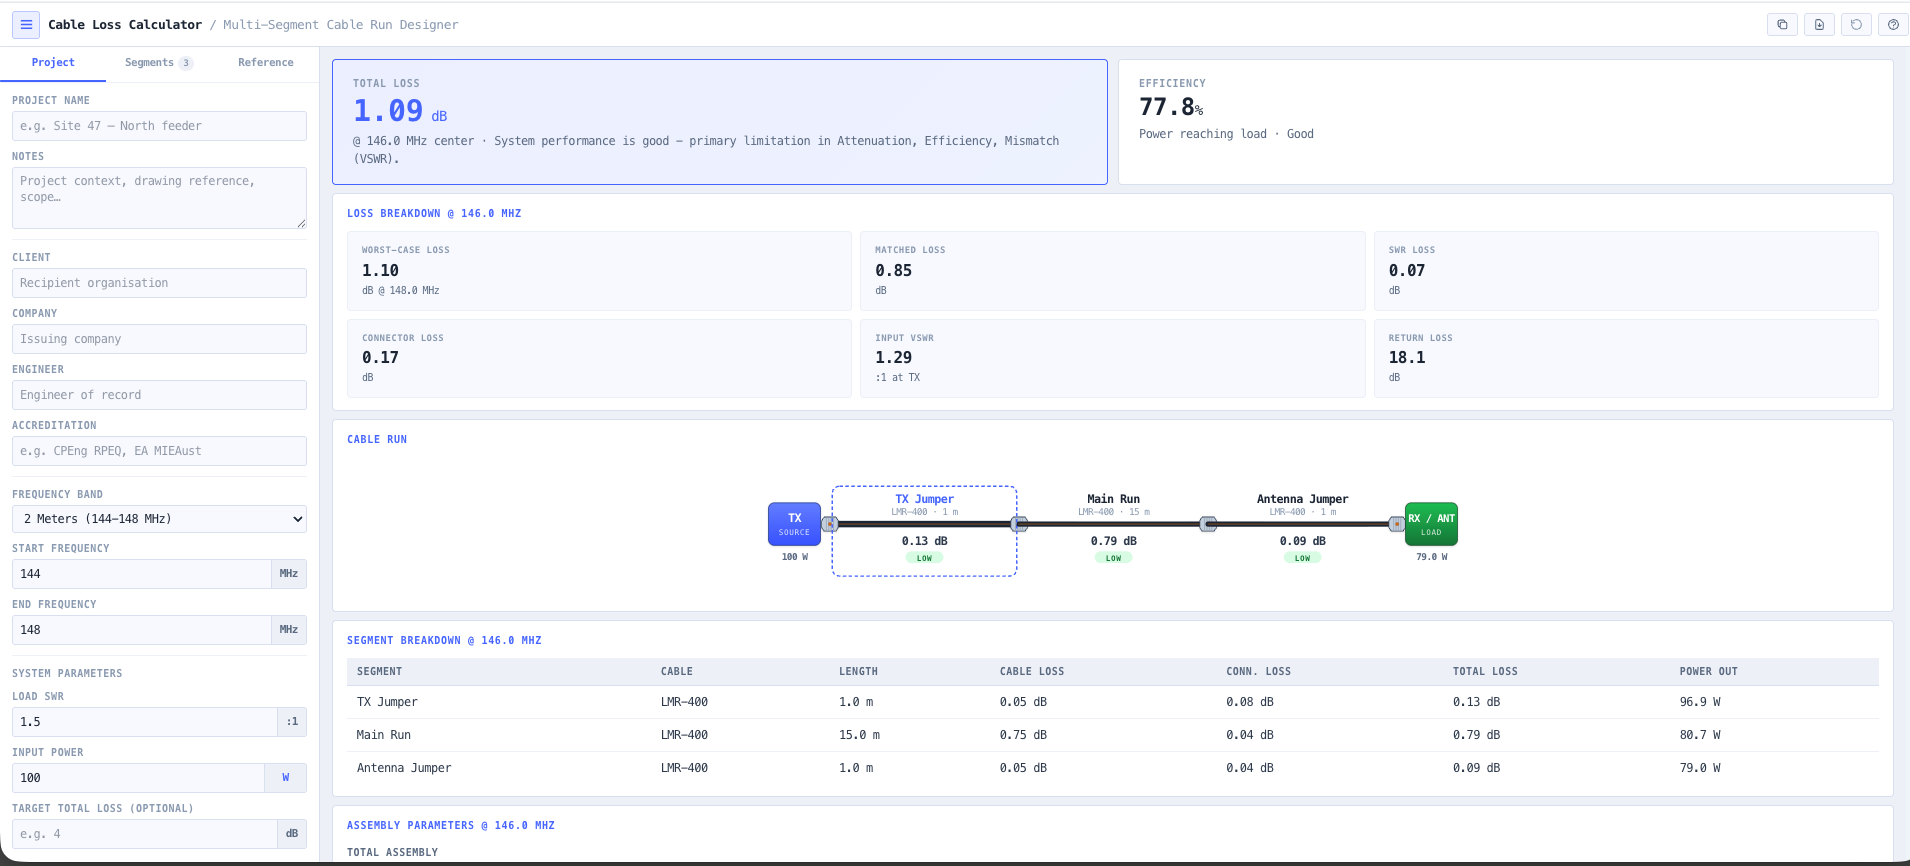Click the 96.9 W power out value
The width and height of the screenshot is (1910, 866).
(1700, 702)
